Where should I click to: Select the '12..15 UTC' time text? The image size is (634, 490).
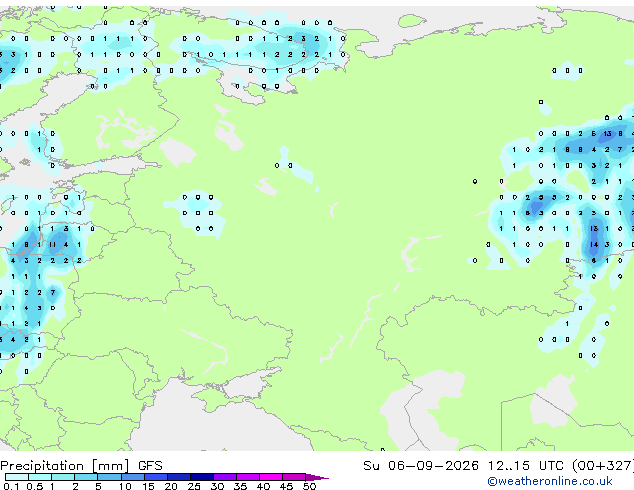(x=525, y=465)
